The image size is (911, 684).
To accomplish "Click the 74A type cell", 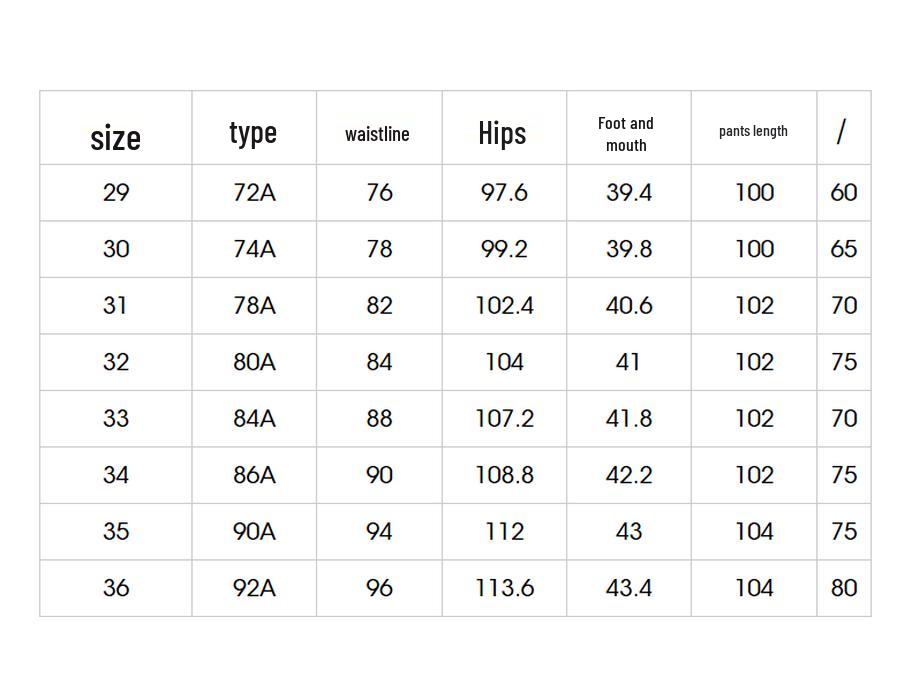I will [x=254, y=249].
